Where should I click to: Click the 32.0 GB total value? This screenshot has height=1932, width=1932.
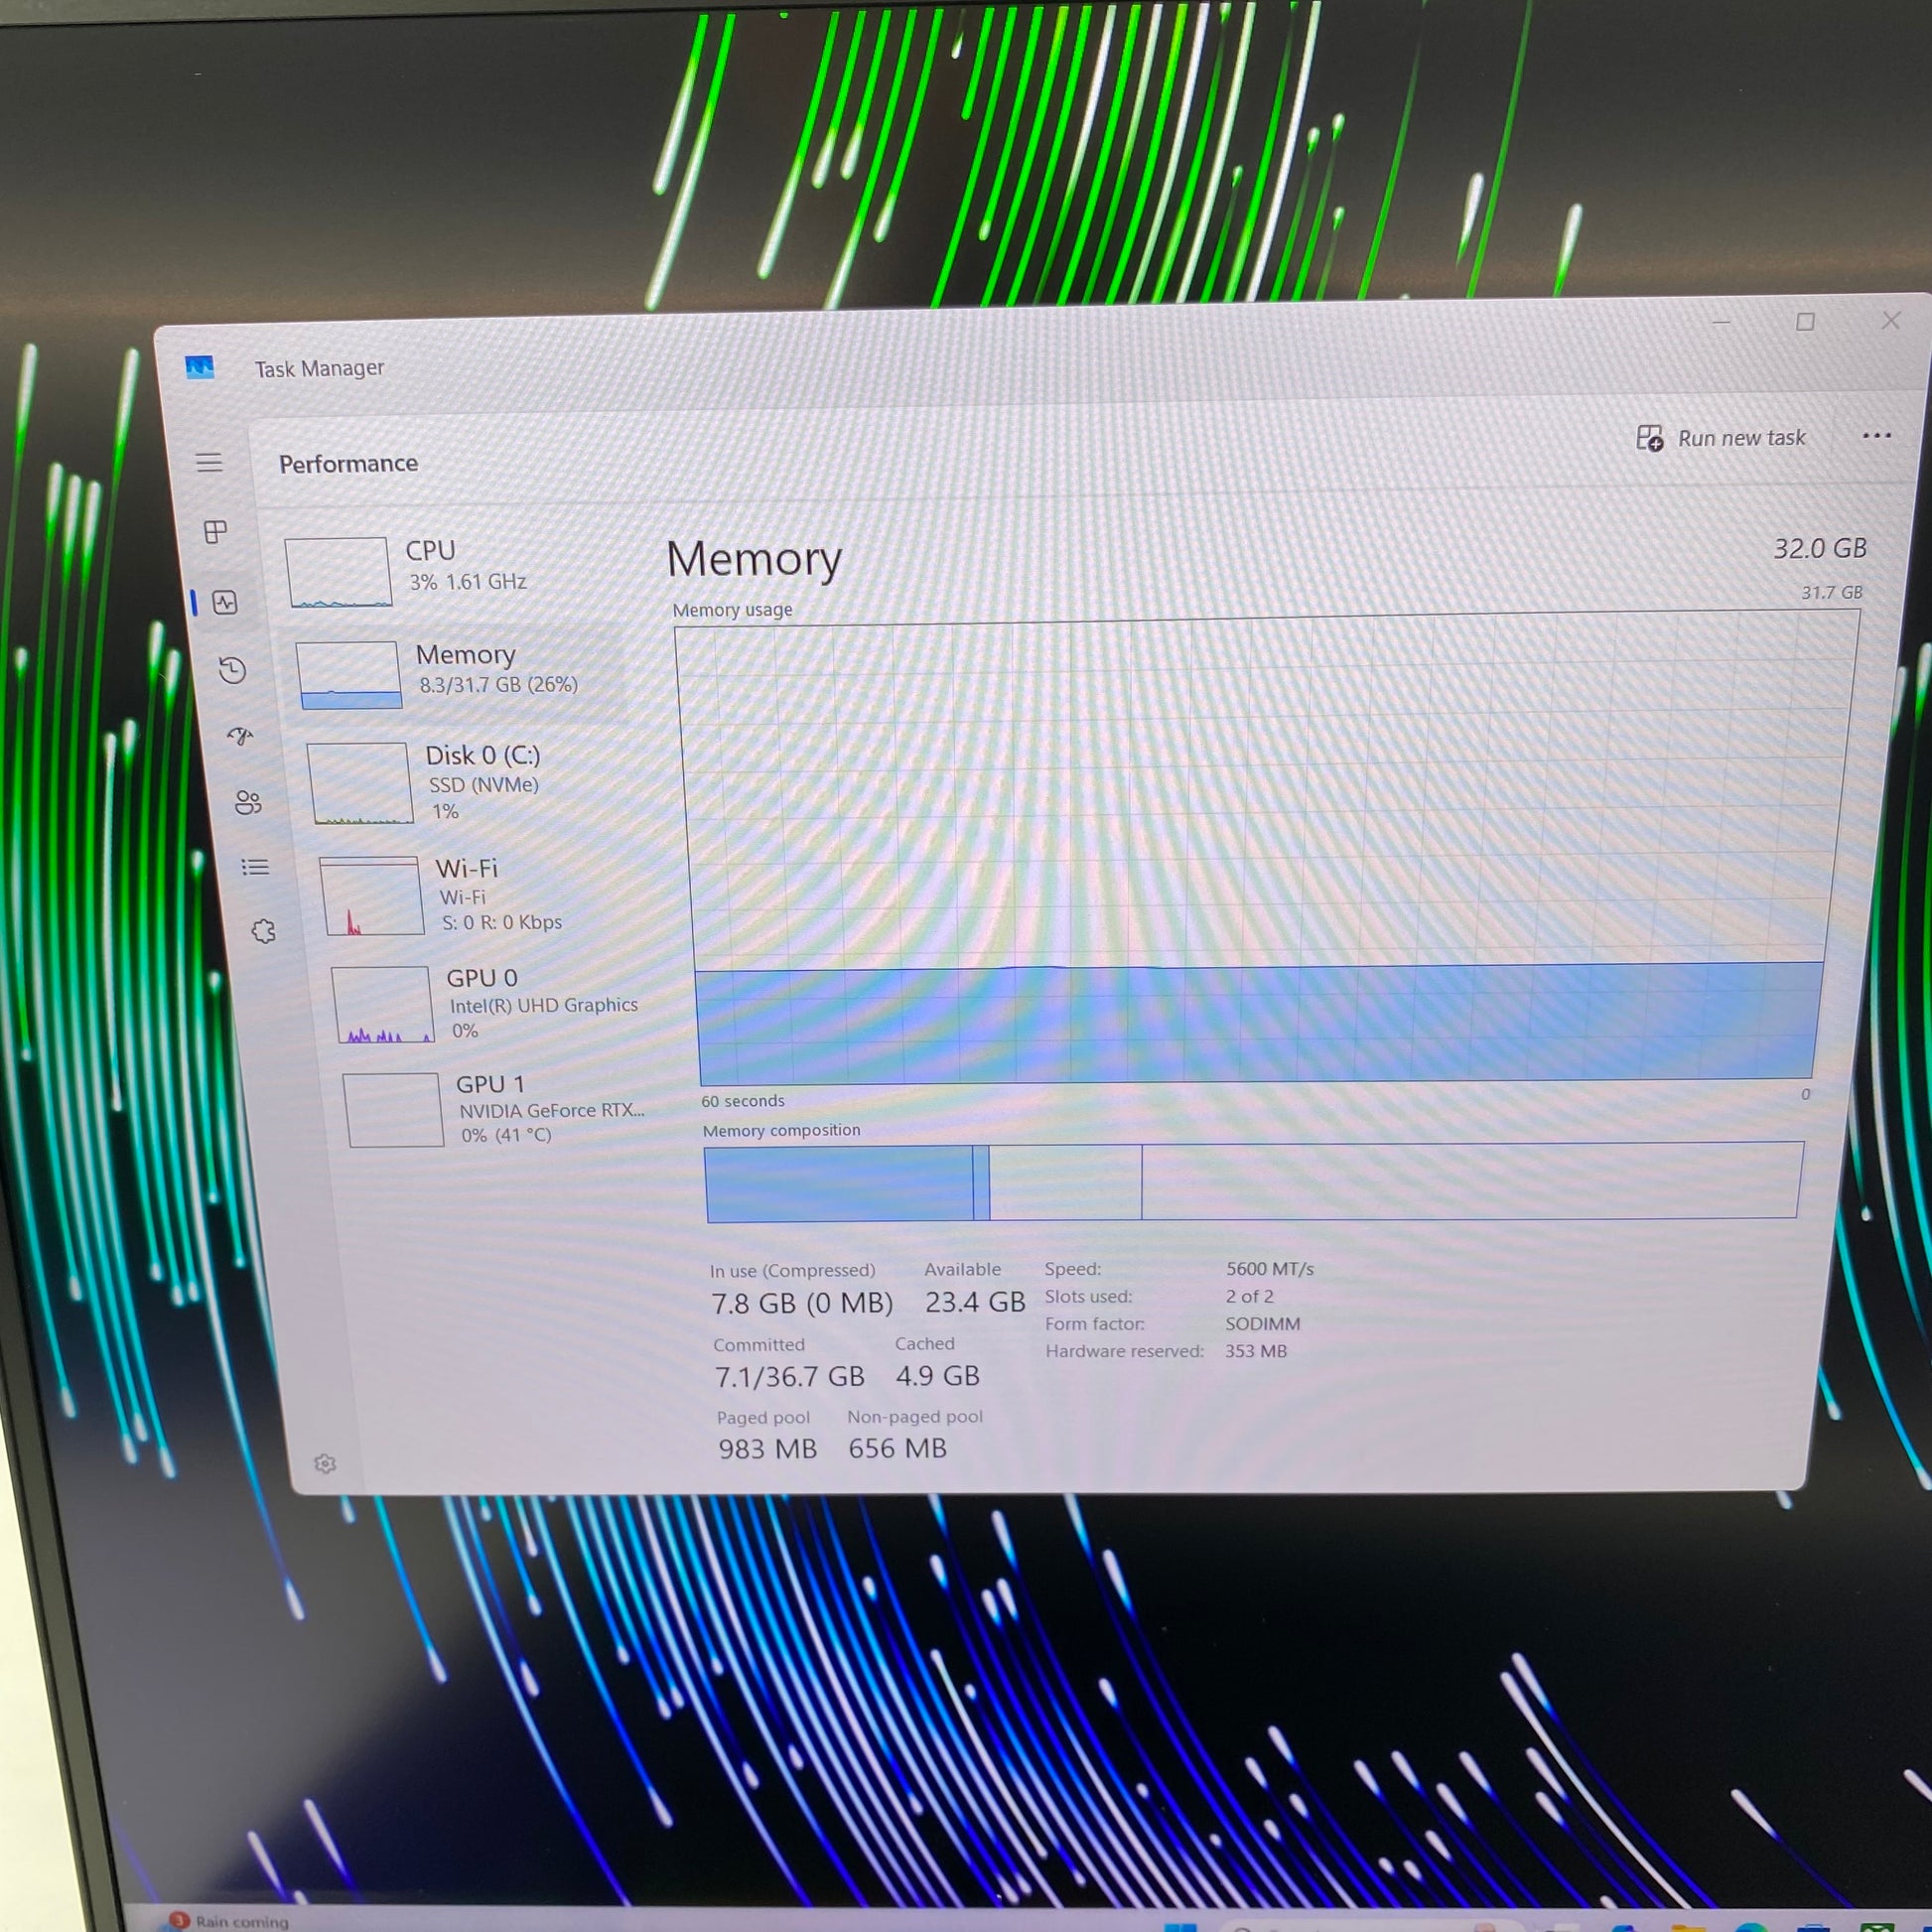pos(1820,548)
